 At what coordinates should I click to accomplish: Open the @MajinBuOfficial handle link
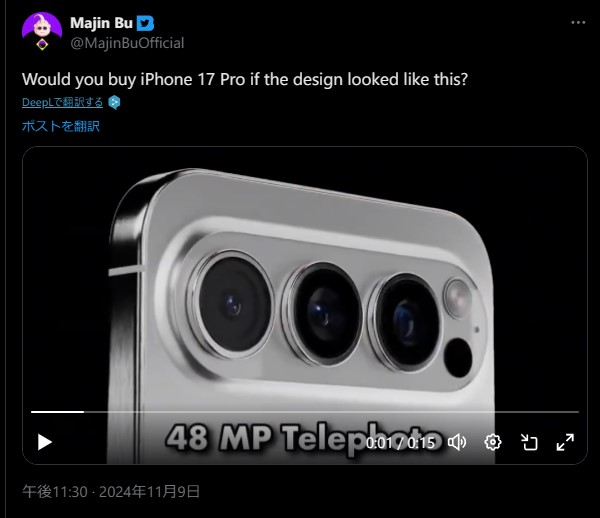click(x=127, y=43)
